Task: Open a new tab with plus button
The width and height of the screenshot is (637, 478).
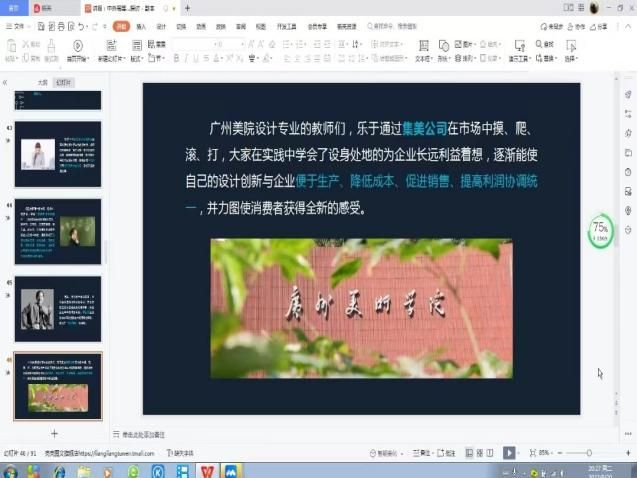Action: point(187,8)
